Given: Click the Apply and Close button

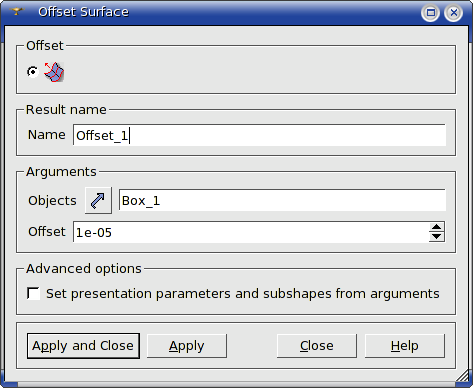Looking at the screenshot, I should 83,346.
